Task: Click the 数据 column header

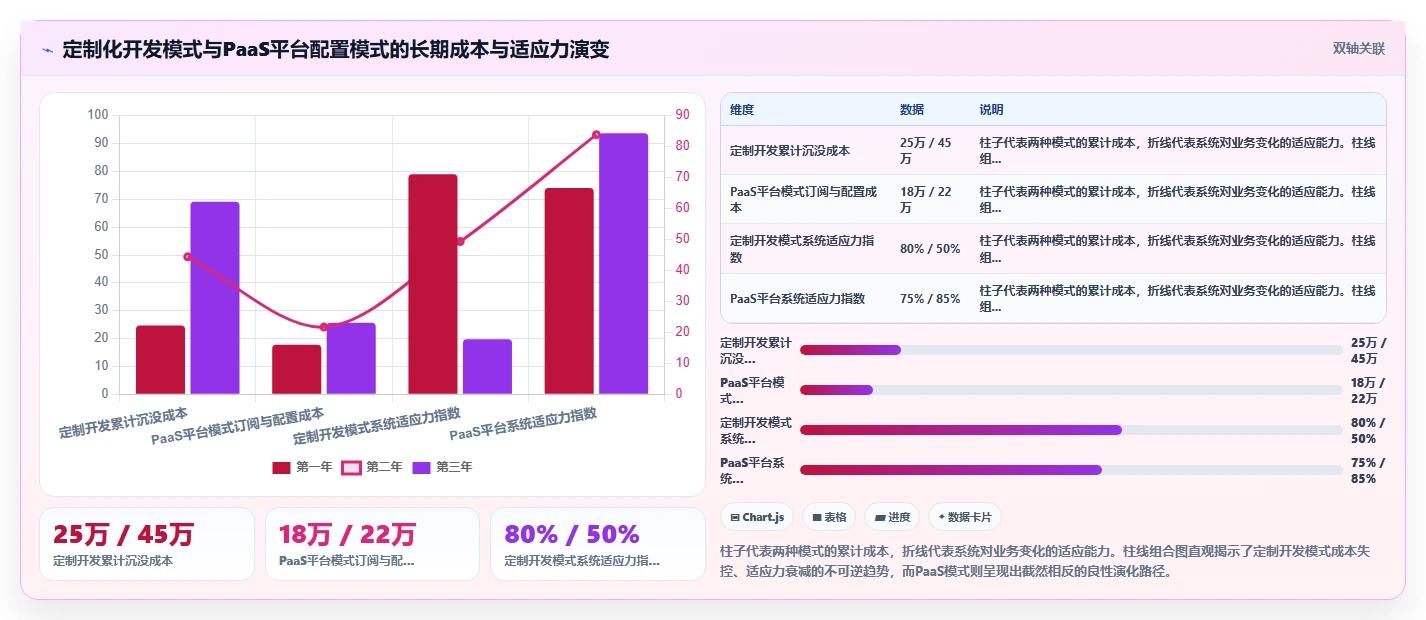Action: [912, 110]
